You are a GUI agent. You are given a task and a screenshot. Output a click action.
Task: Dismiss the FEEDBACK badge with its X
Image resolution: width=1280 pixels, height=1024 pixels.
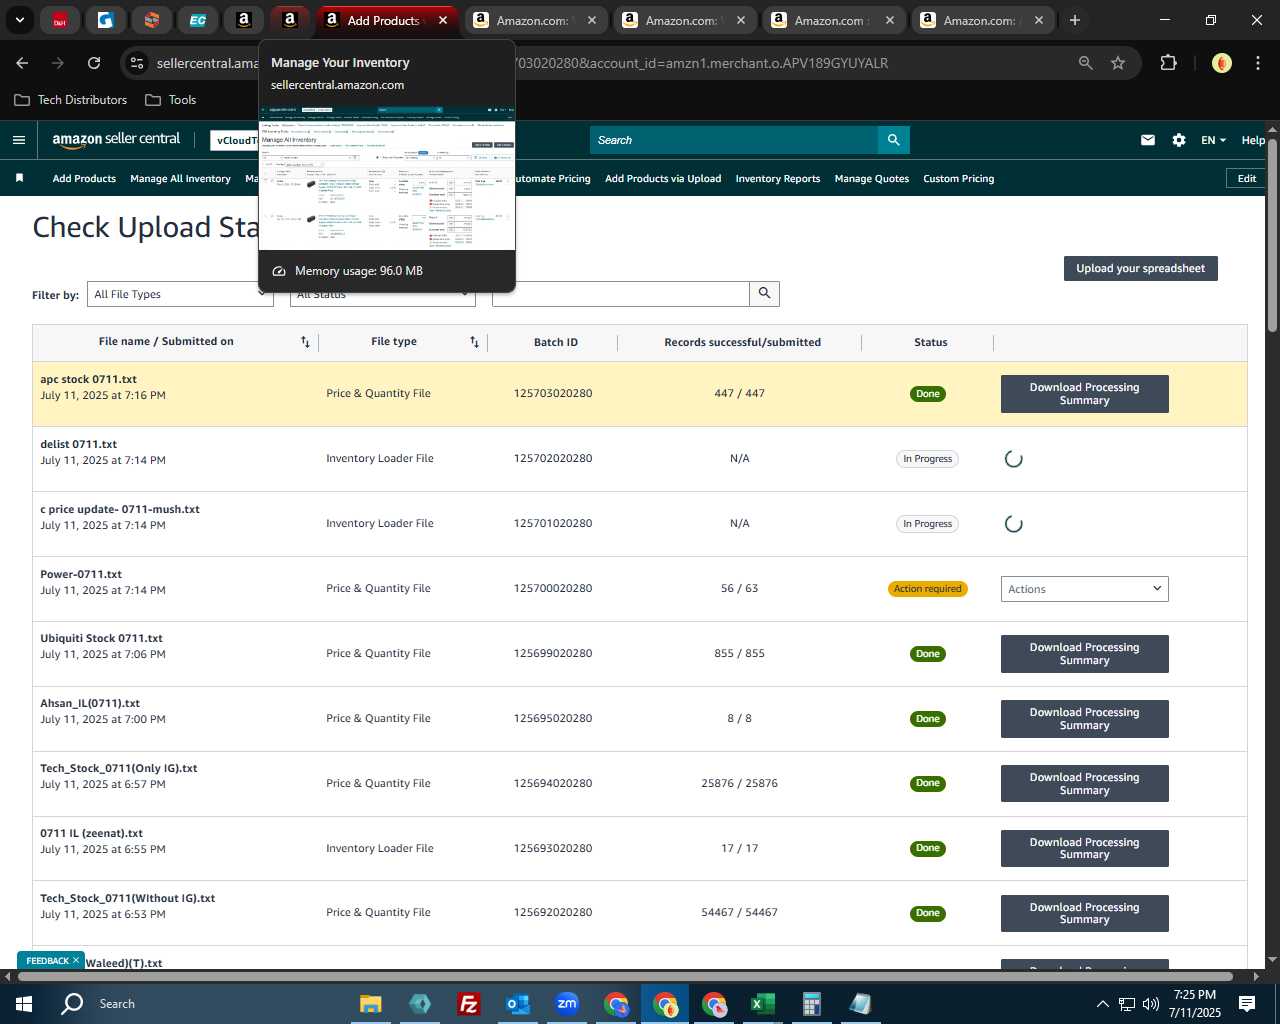[75, 960]
